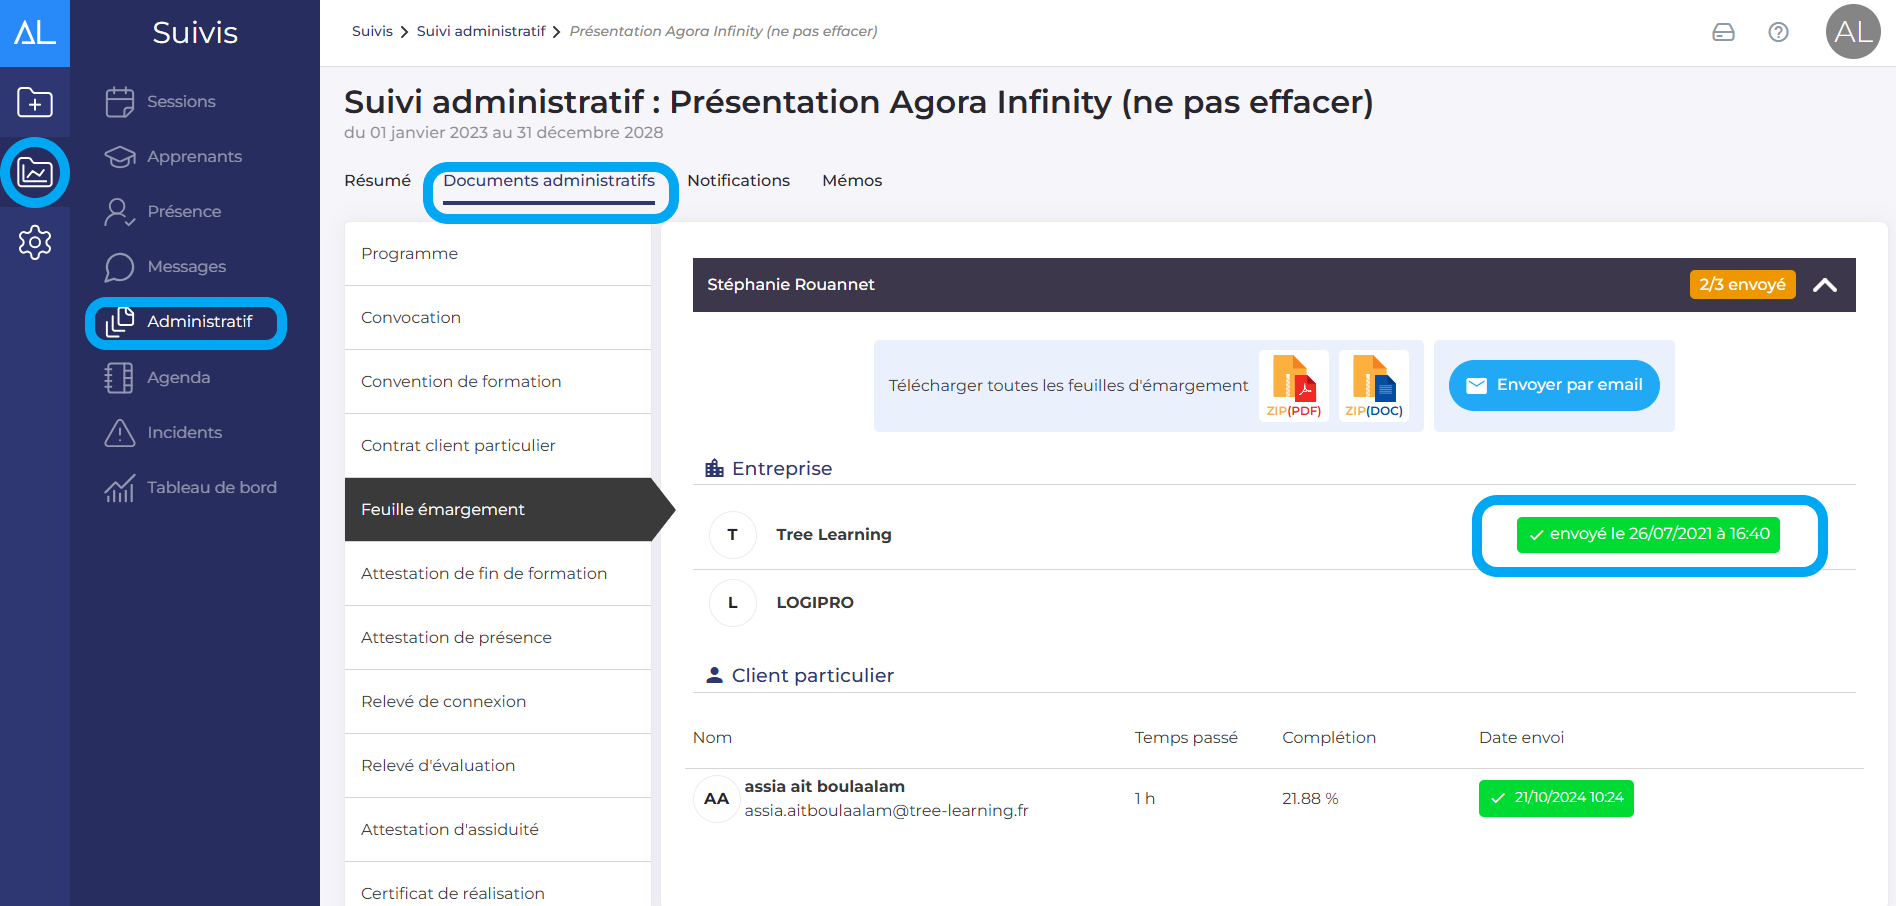Collapse the Stéphanie Rouannet section

click(1824, 285)
